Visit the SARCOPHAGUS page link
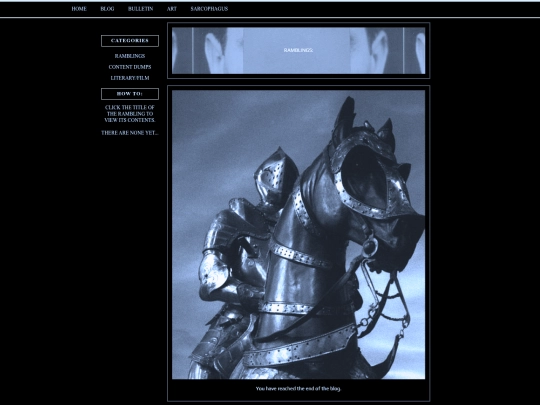 pyautogui.click(x=209, y=9)
